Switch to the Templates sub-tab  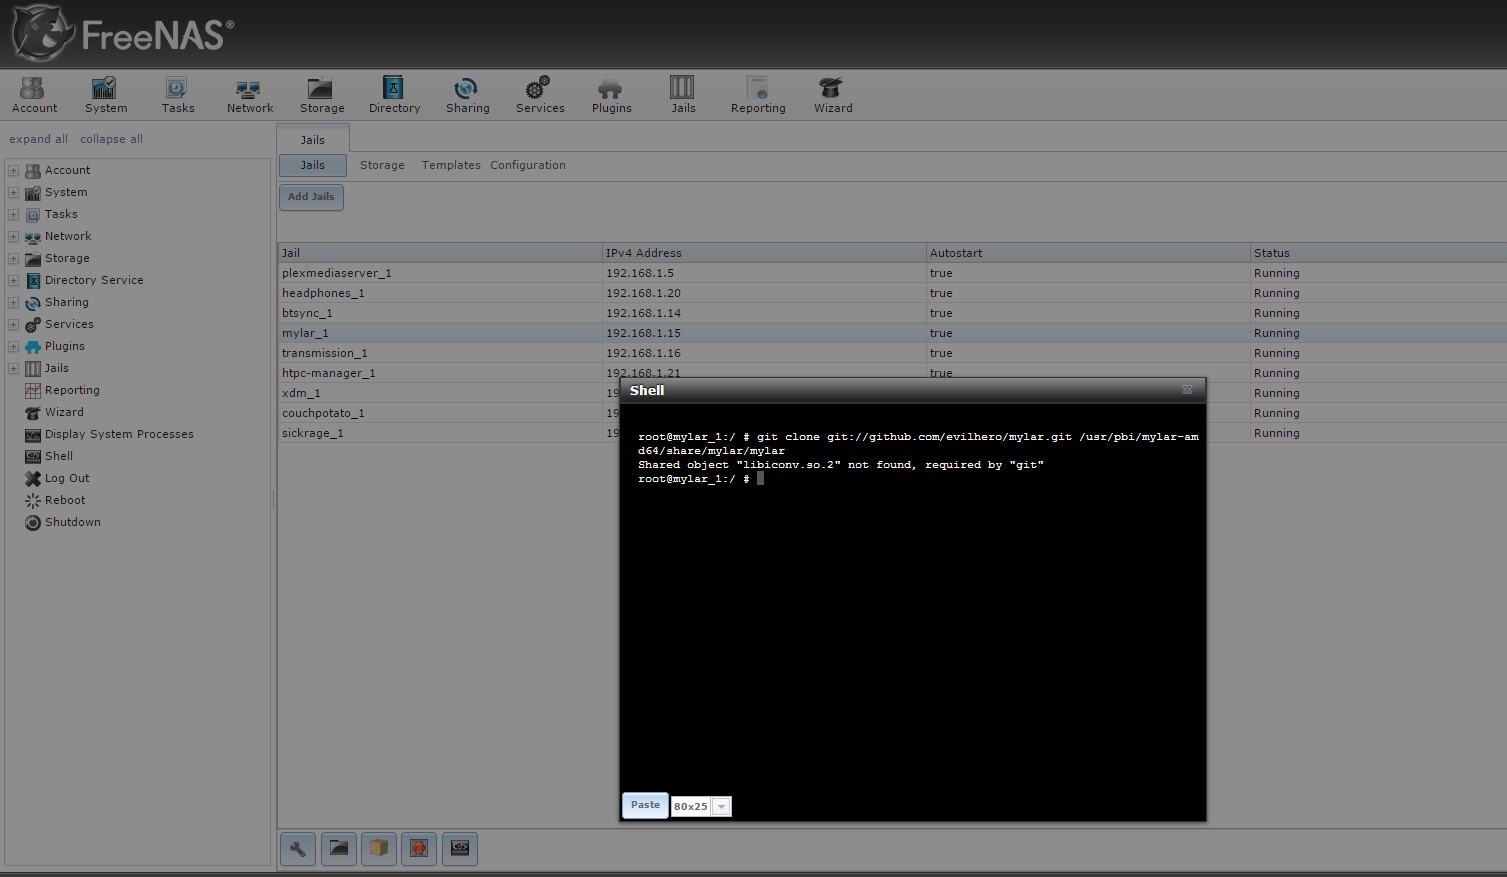[x=451, y=165]
